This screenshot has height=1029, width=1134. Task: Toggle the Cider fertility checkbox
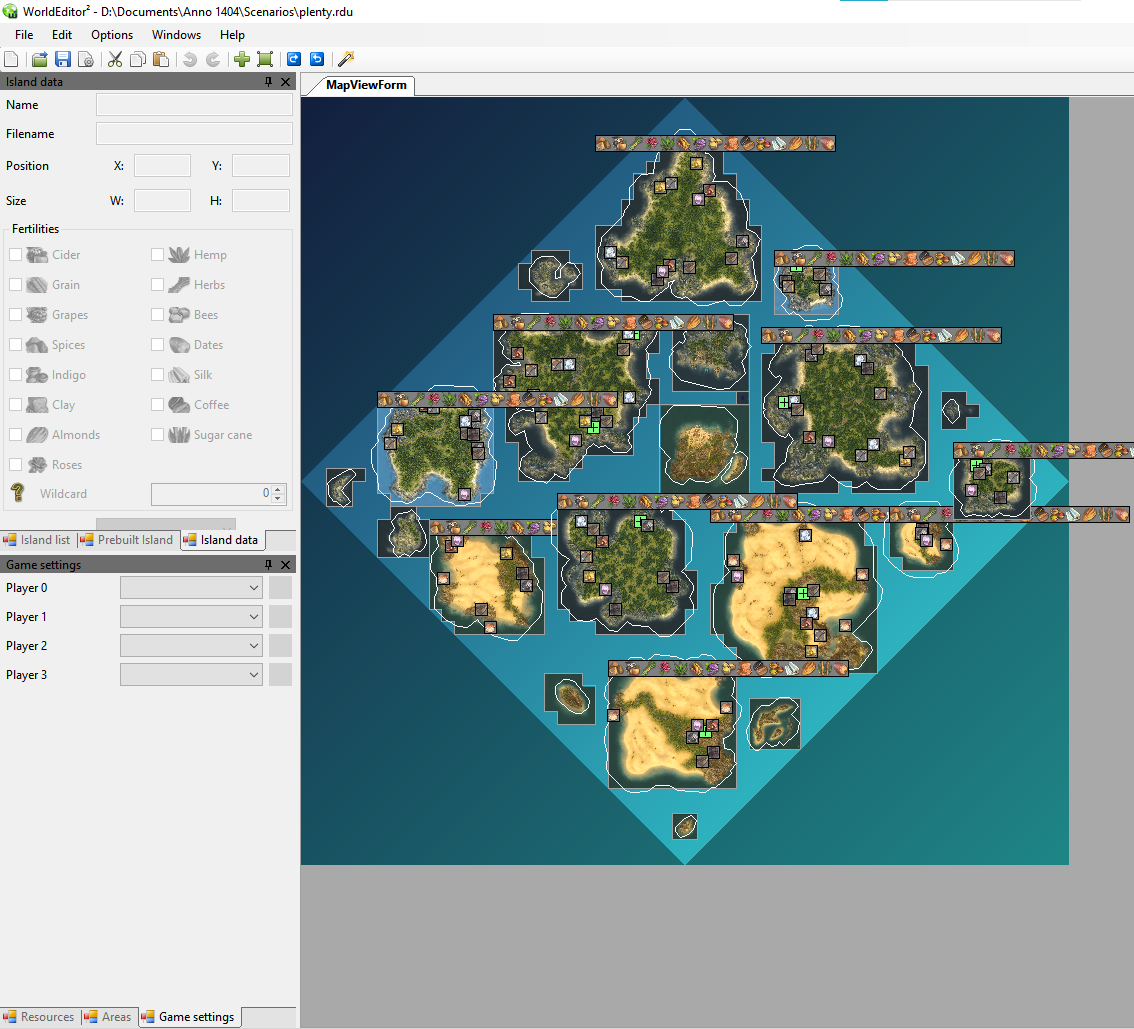coord(15,255)
